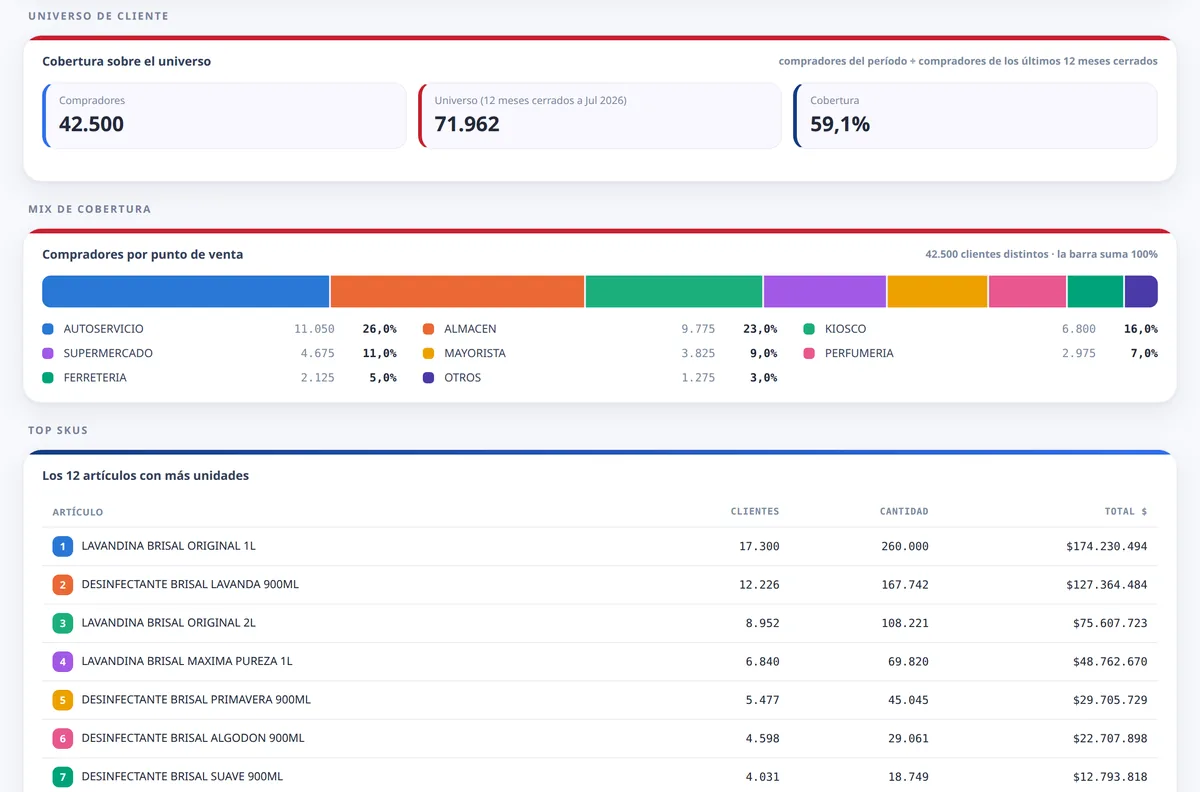Screen dimensions: 1200x792
Task: Click the Cobertura sobre el universo heading
Action: point(126,62)
